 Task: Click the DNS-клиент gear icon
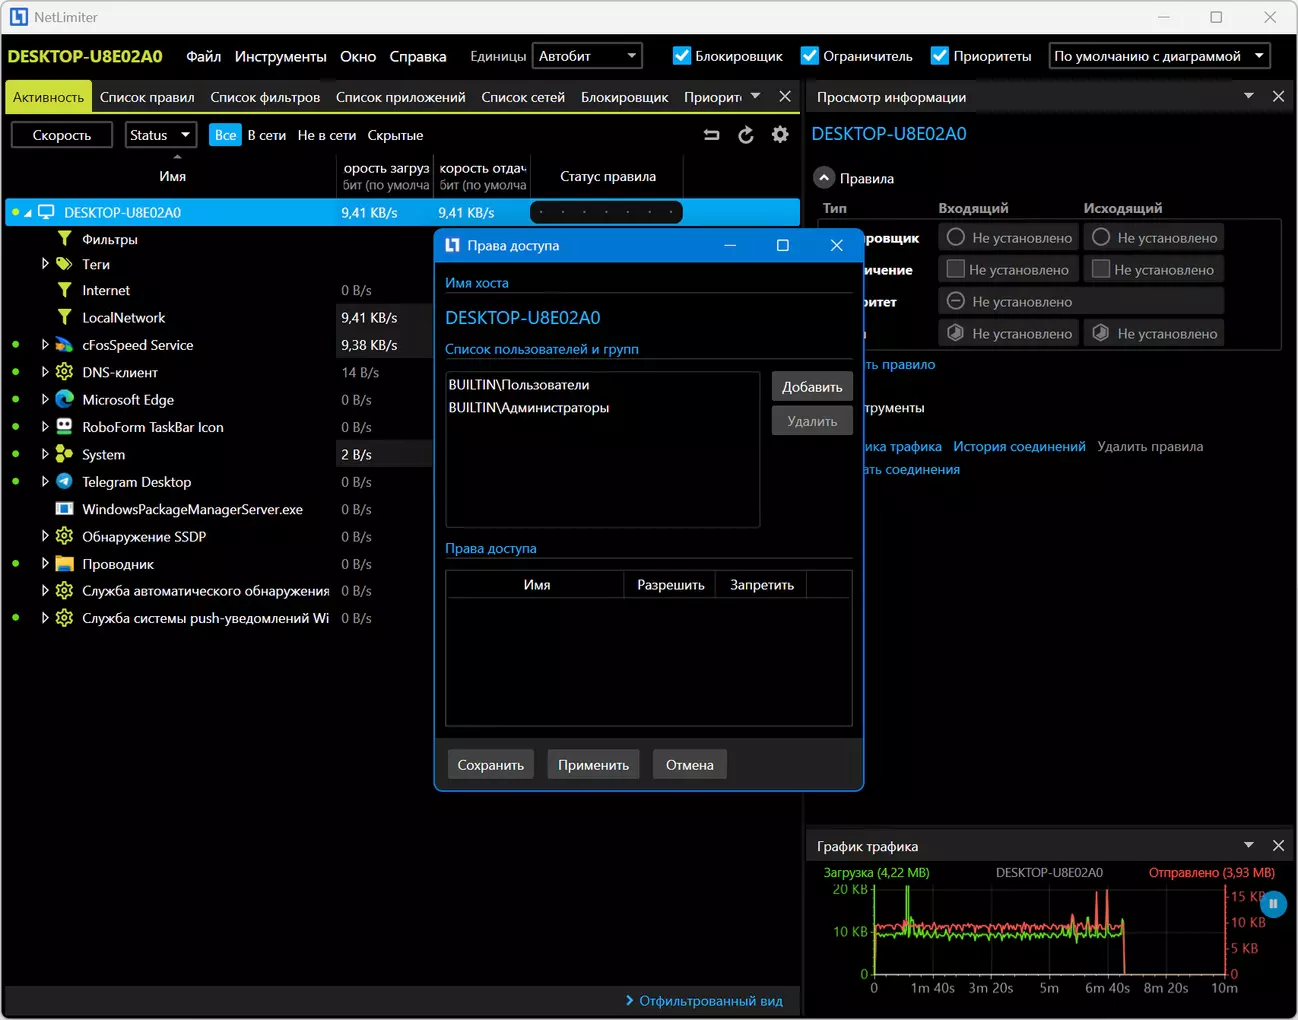tap(64, 372)
